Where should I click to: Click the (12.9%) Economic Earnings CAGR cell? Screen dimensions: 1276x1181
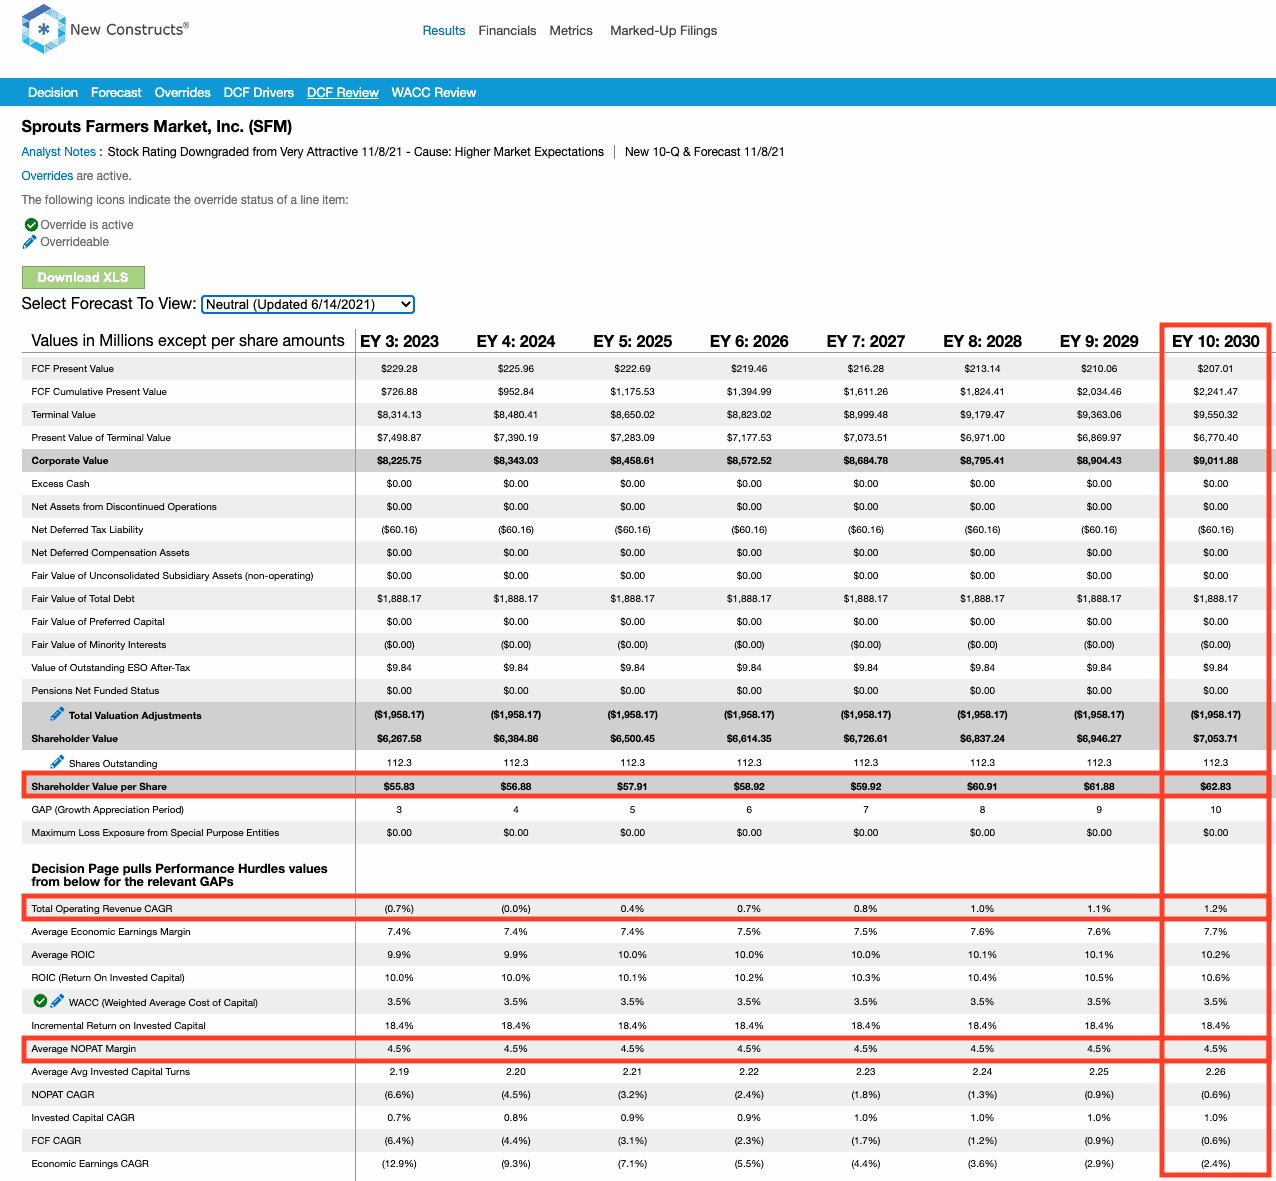click(399, 1164)
